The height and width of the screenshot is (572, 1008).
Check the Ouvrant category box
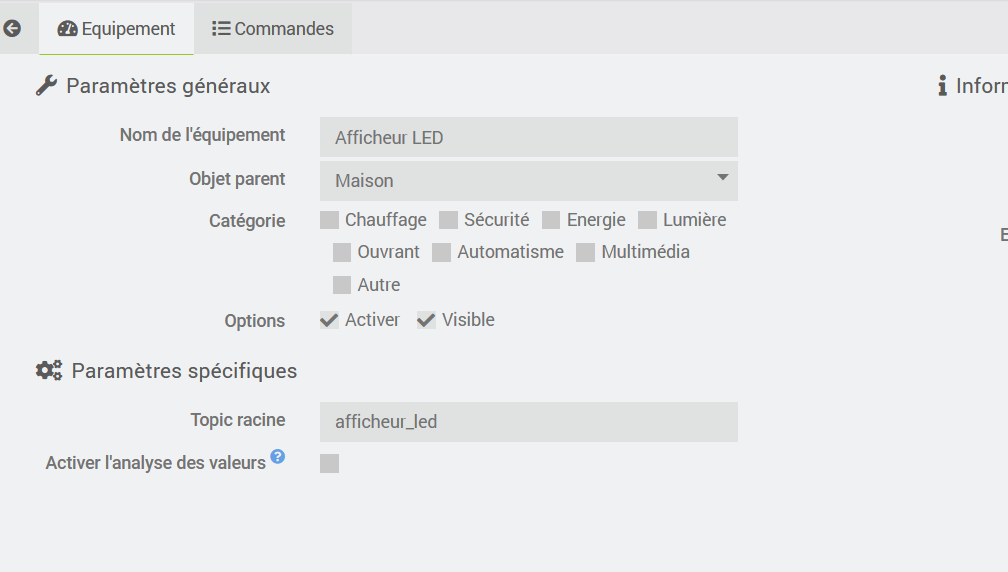(x=342, y=252)
